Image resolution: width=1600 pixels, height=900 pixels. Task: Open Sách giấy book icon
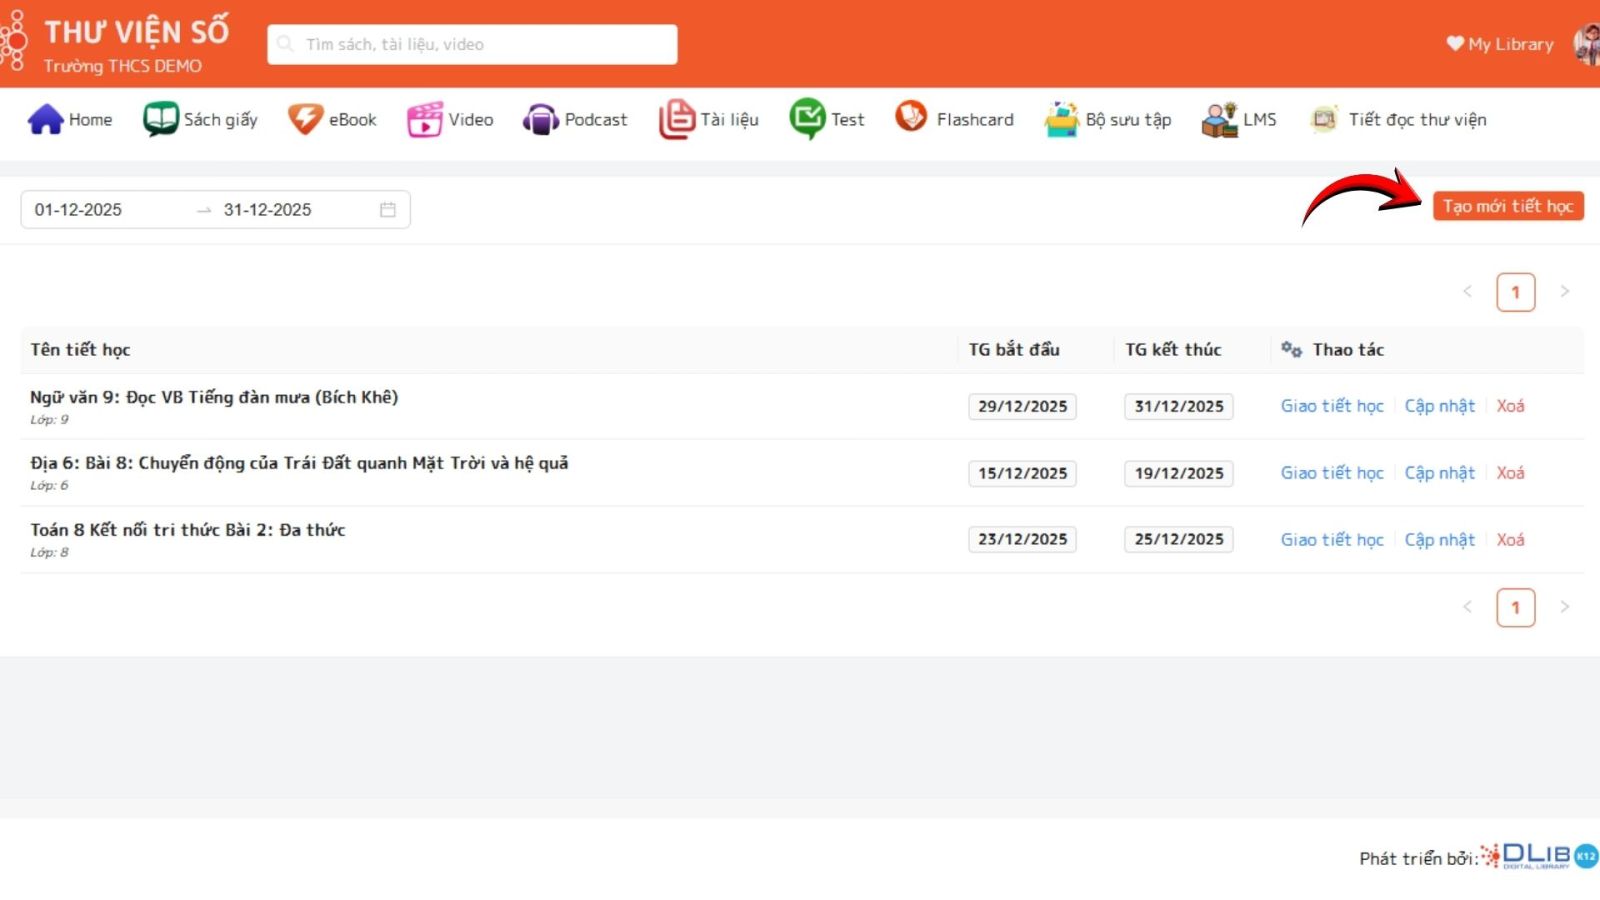[160, 119]
